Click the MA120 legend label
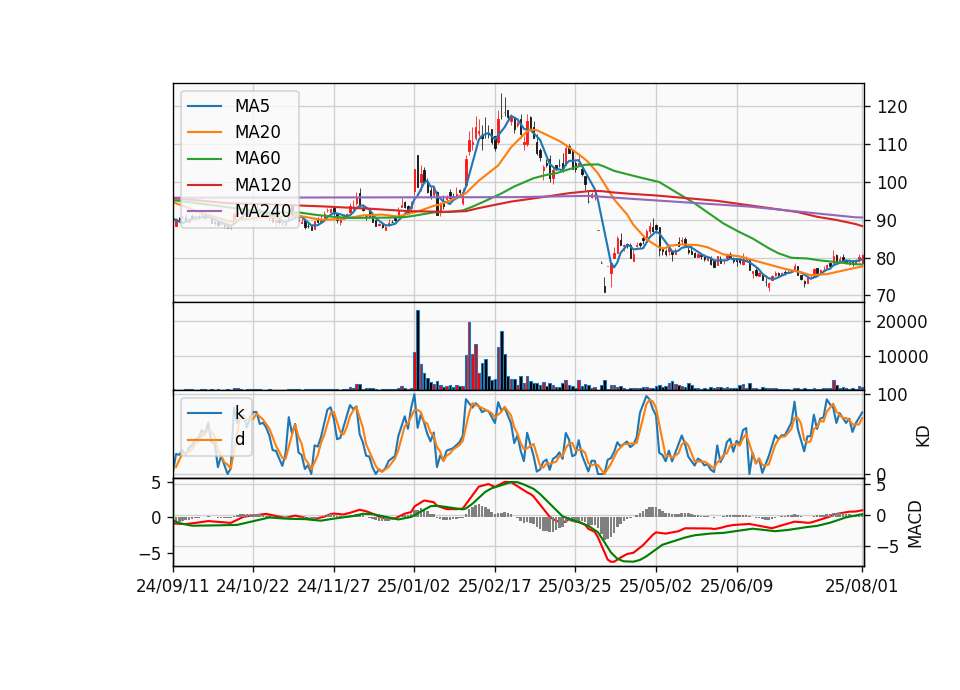The image size is (960, 690). (x=263, y=185)
